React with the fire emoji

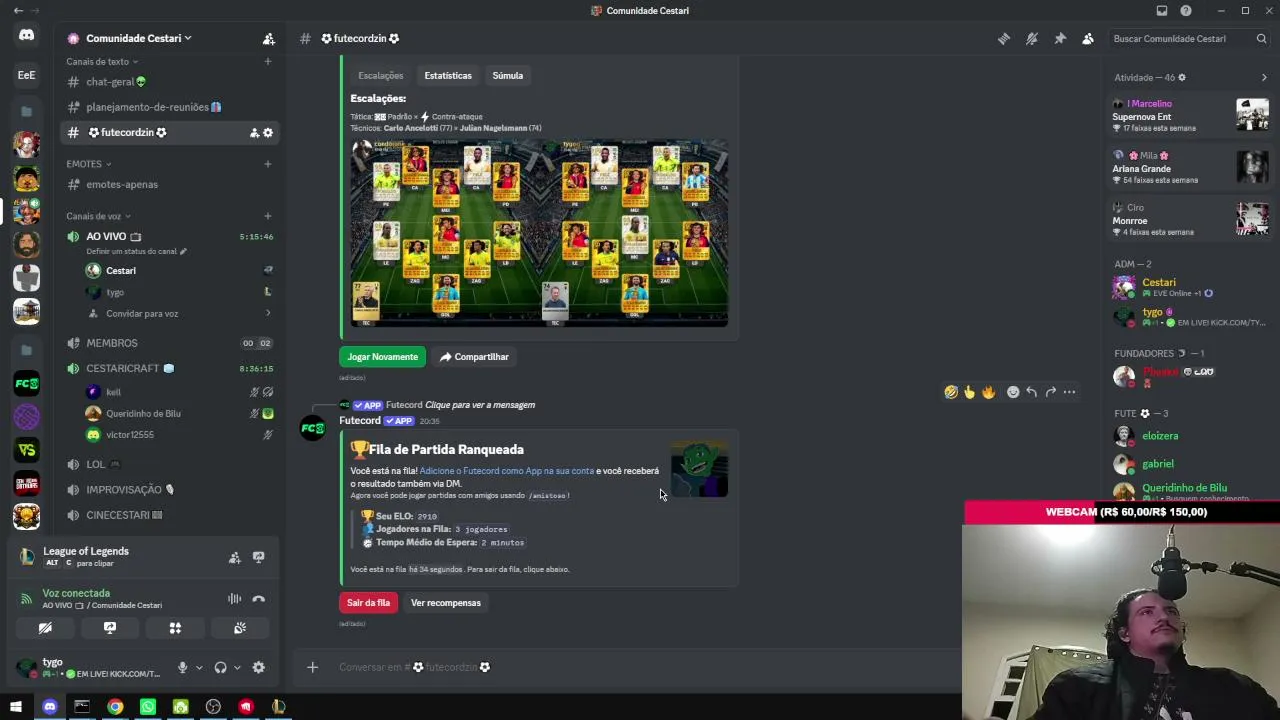(x=989, y=392)
